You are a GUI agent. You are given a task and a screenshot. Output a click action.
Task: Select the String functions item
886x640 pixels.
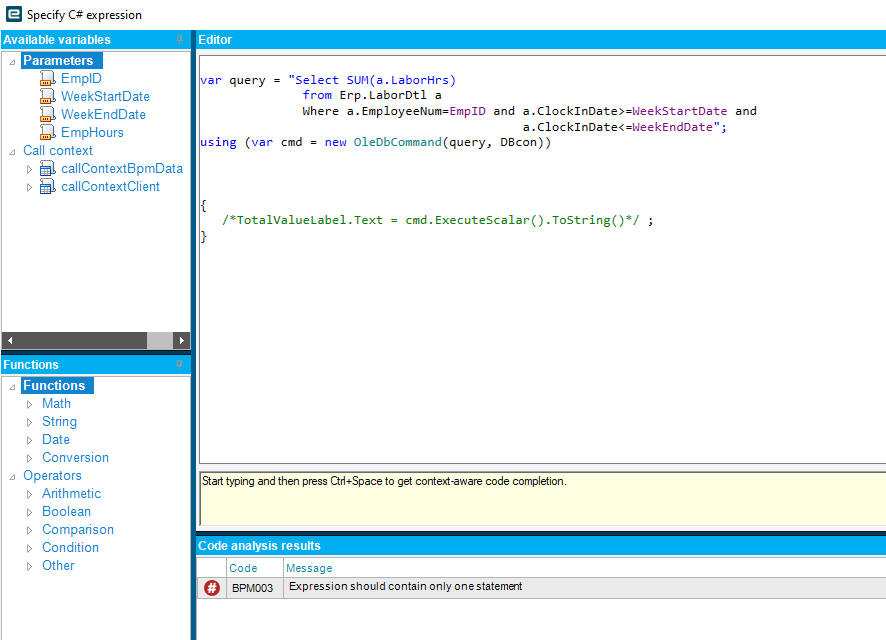click(59, 422)
